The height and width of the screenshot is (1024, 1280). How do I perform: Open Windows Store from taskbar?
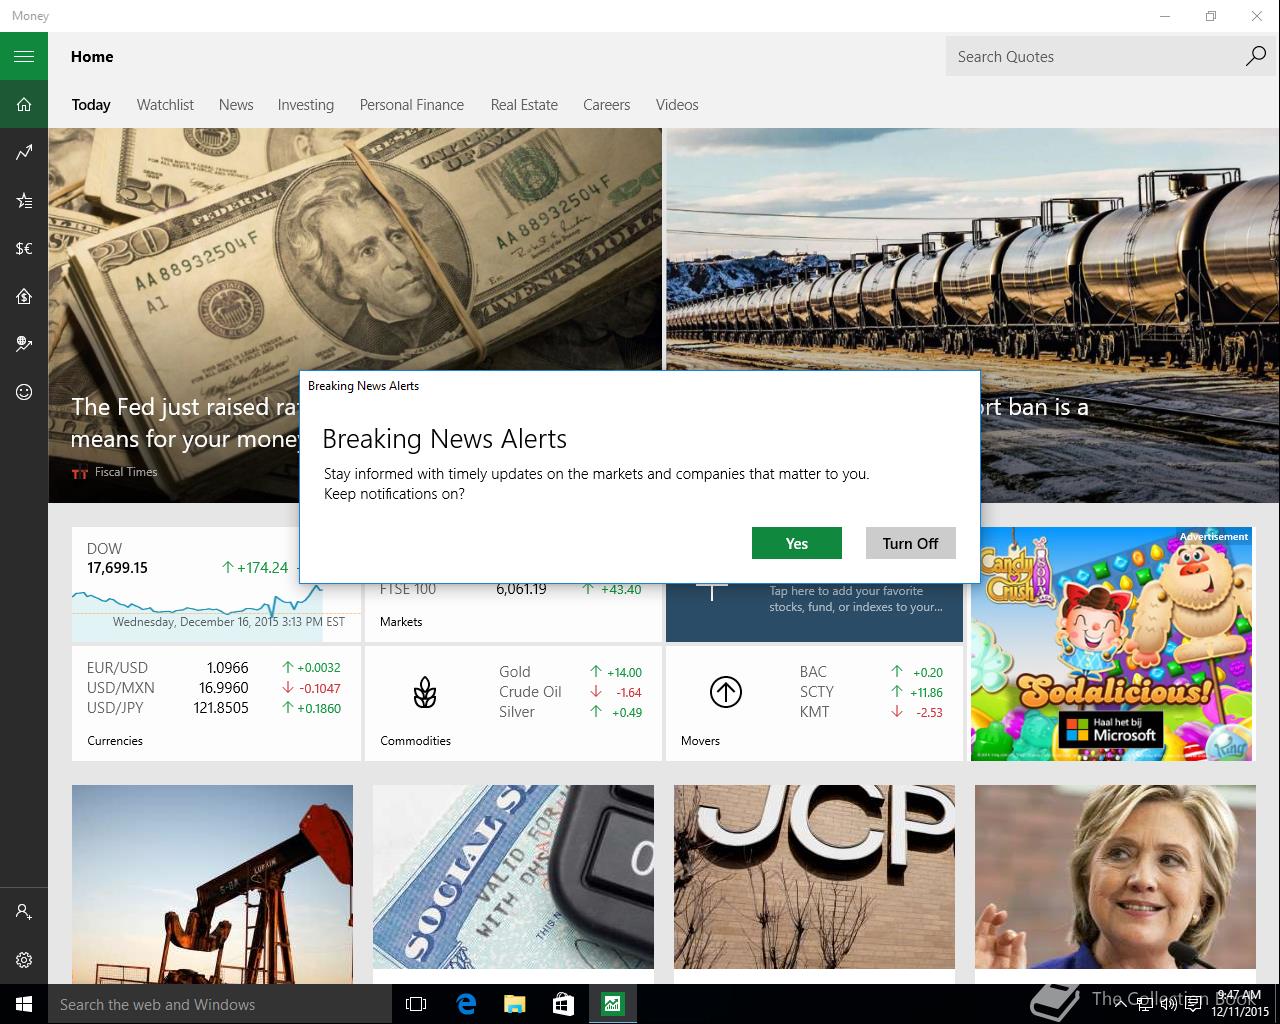[x=563, y=1004]
